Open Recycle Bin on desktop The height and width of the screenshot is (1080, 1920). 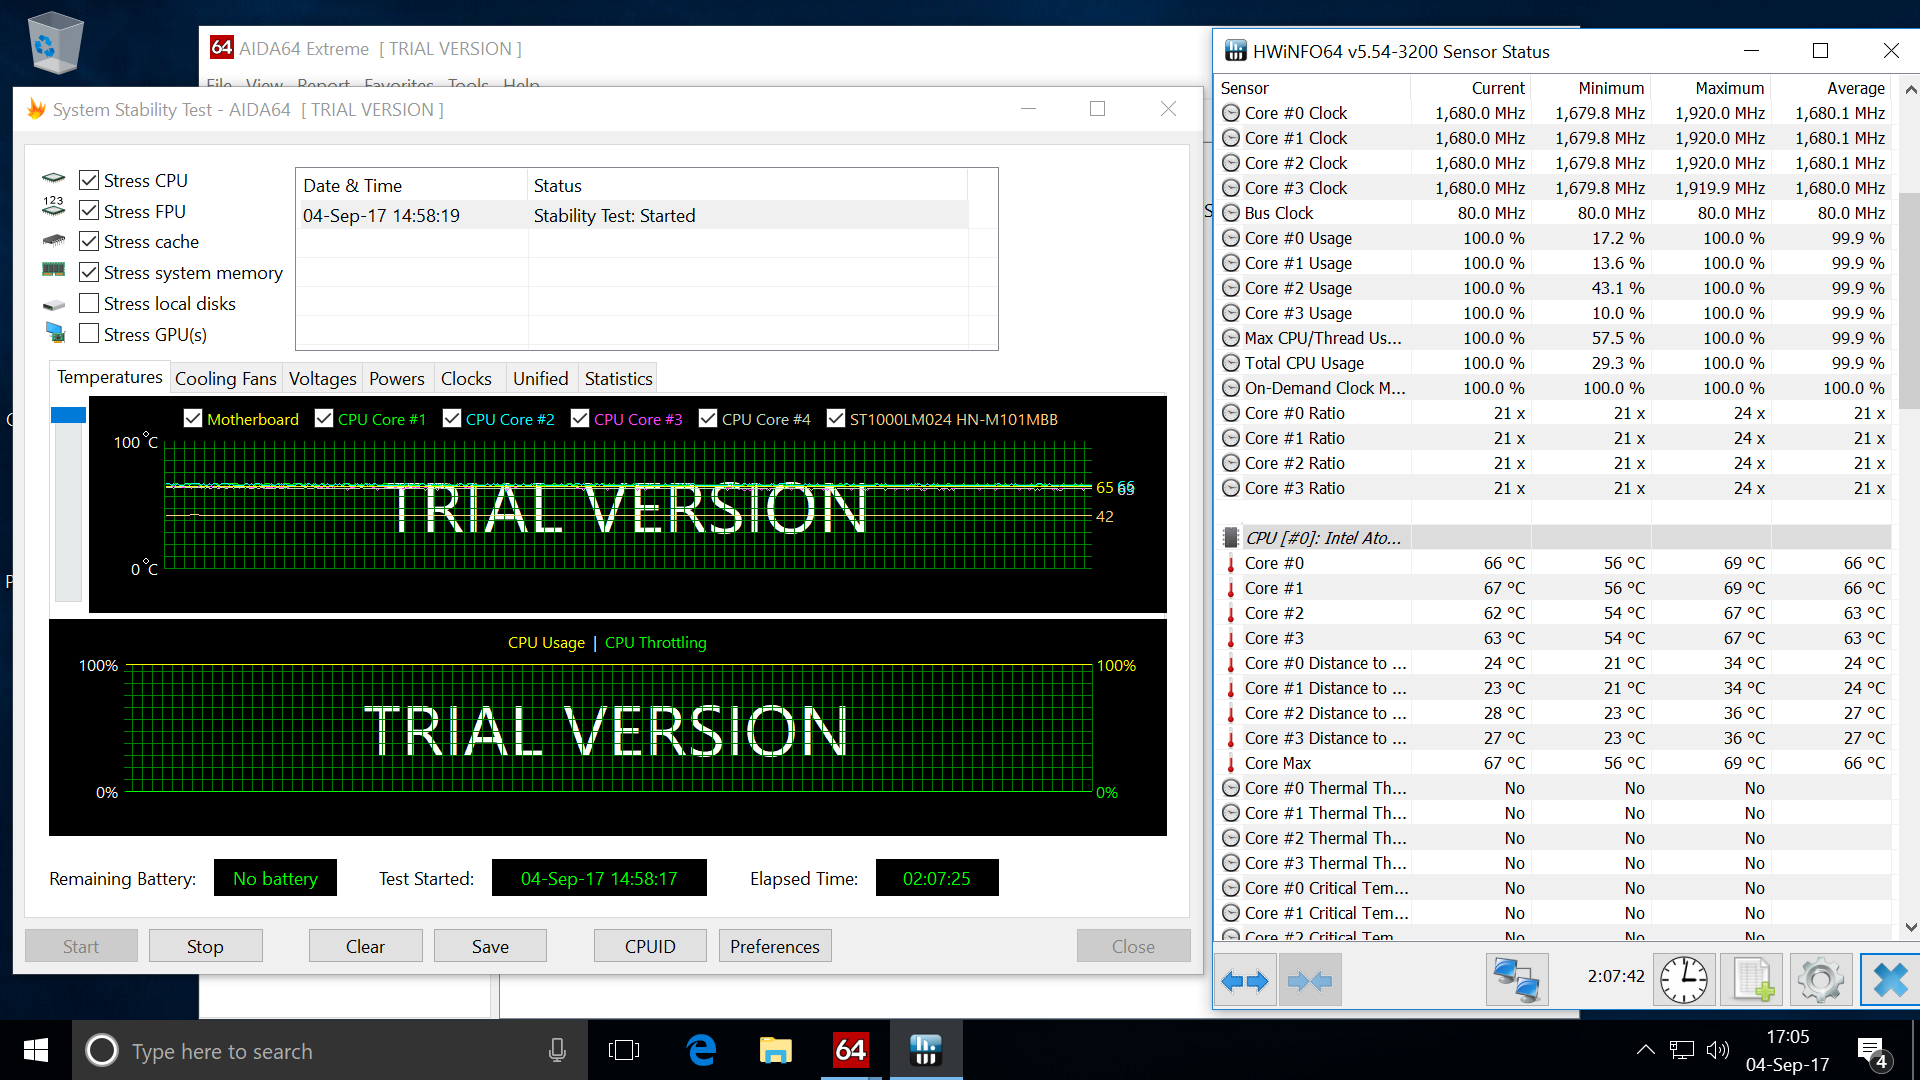[x=55, y=42]
